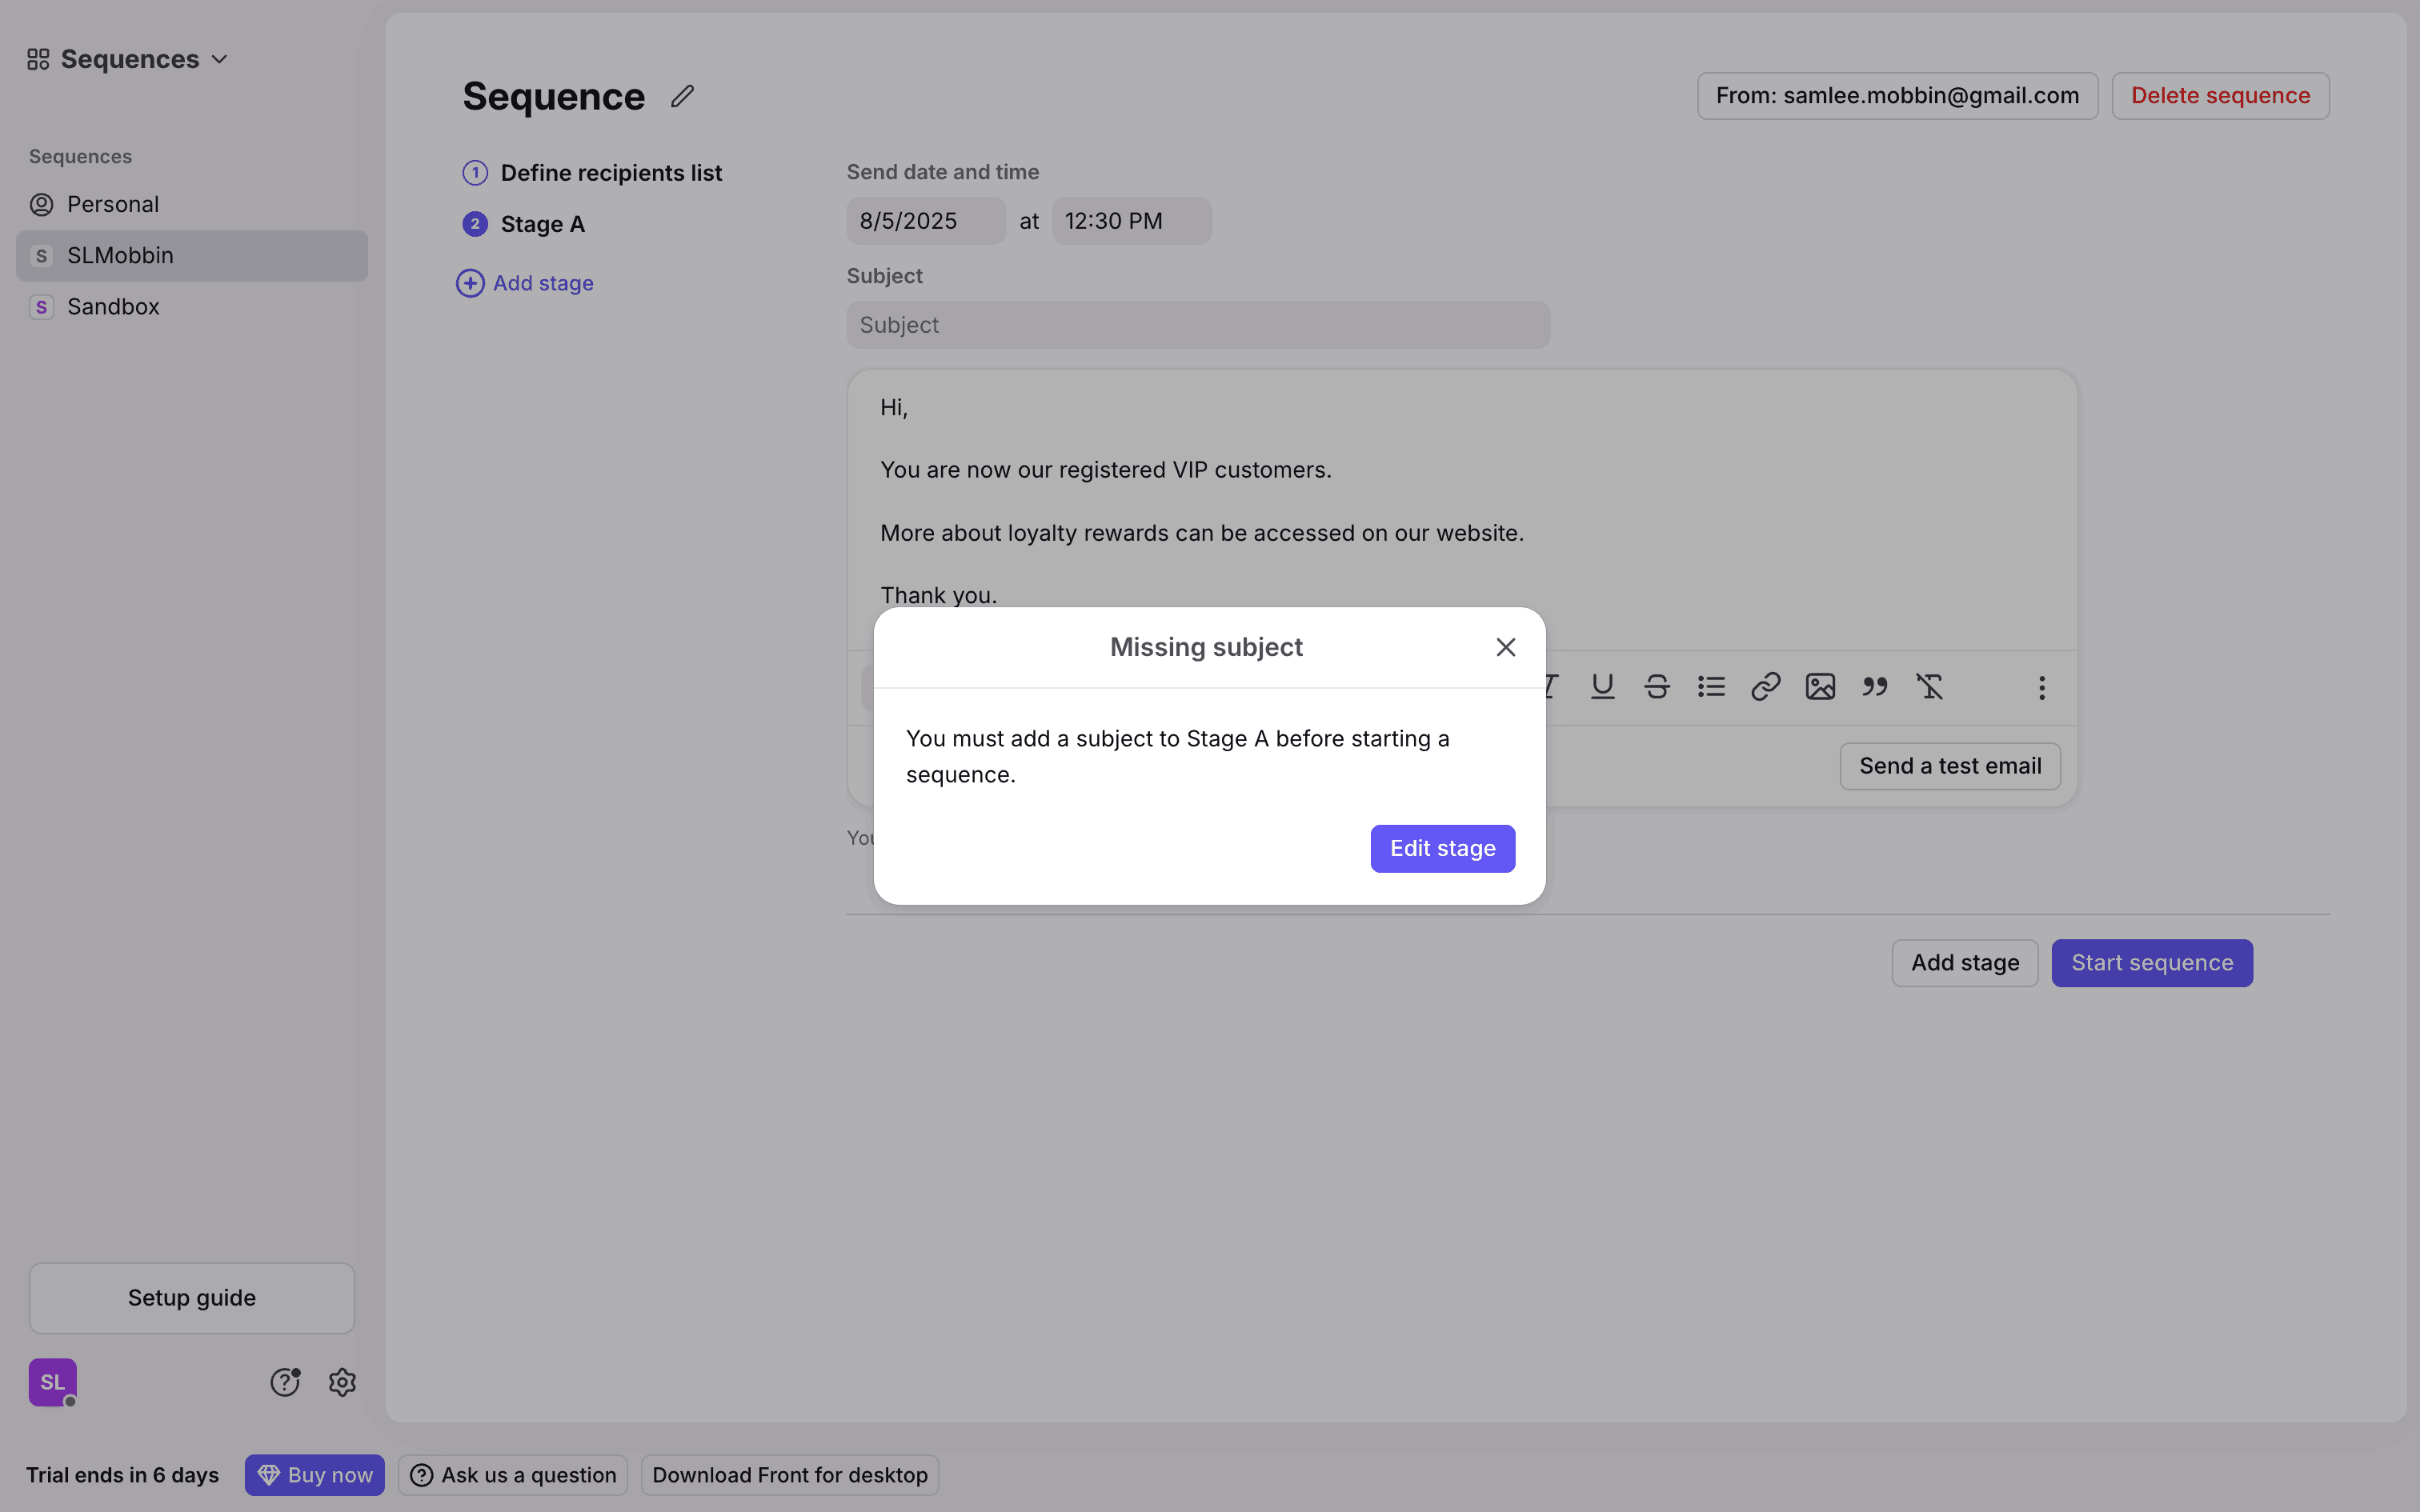
Task: Open the settings gear
Action: coord(342,1382)
